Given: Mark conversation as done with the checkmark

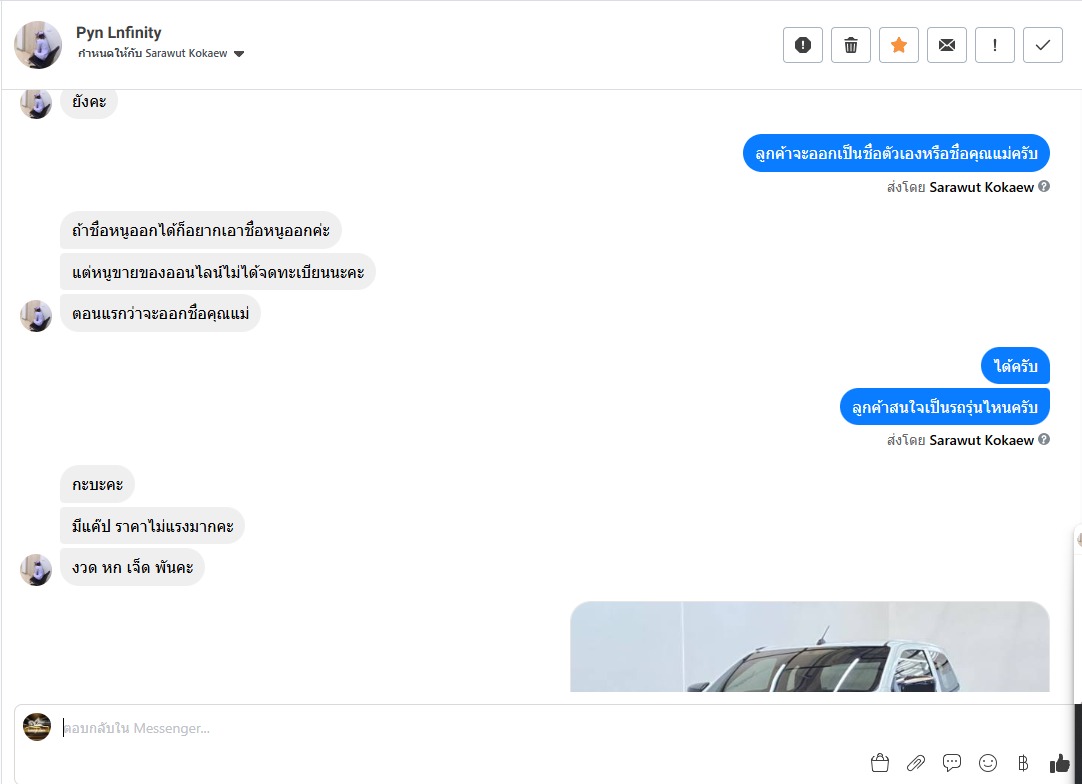Looking at the screenshot, I should tap(1043, 46).
